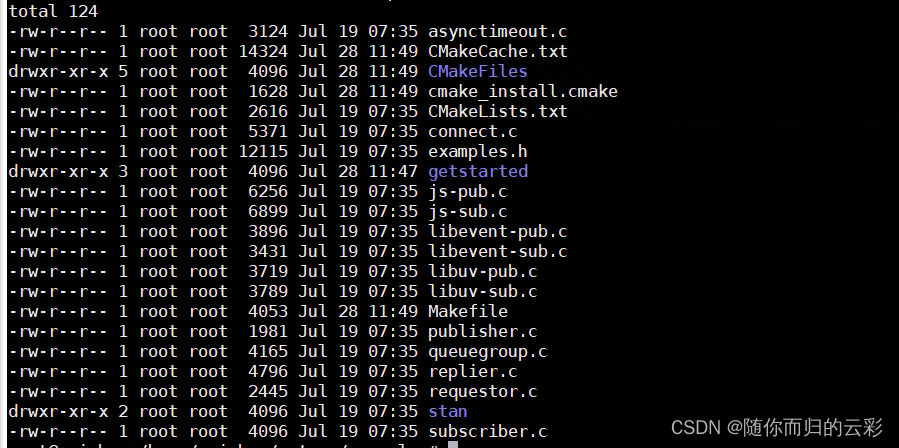Image resolution: width=899 pixels, height=448 pixels.
Task: Select libevent-sub.c in the listing
Action: point(497,251)
